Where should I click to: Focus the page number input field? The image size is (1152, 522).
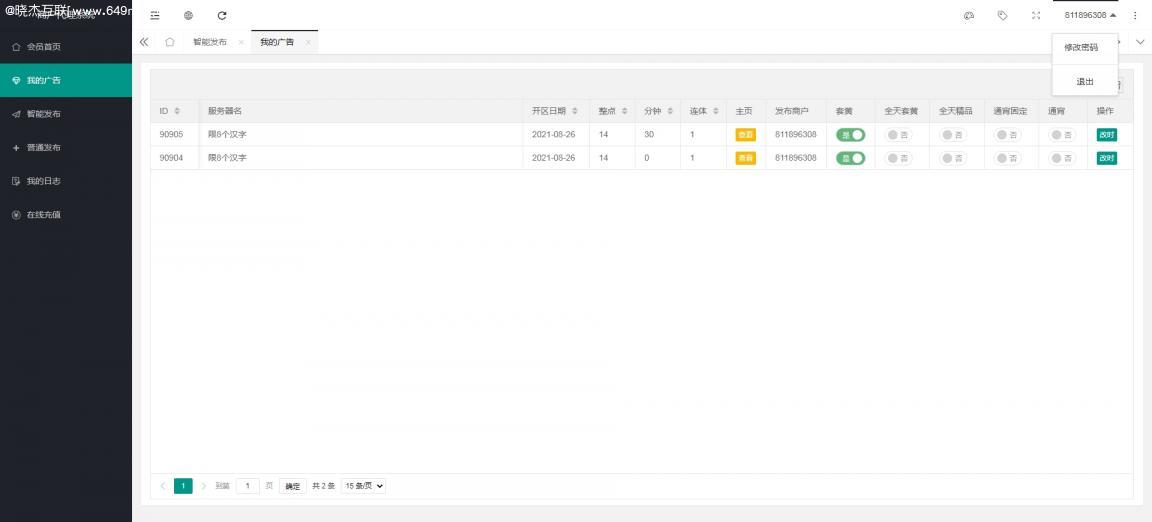[x=248, y=486]
